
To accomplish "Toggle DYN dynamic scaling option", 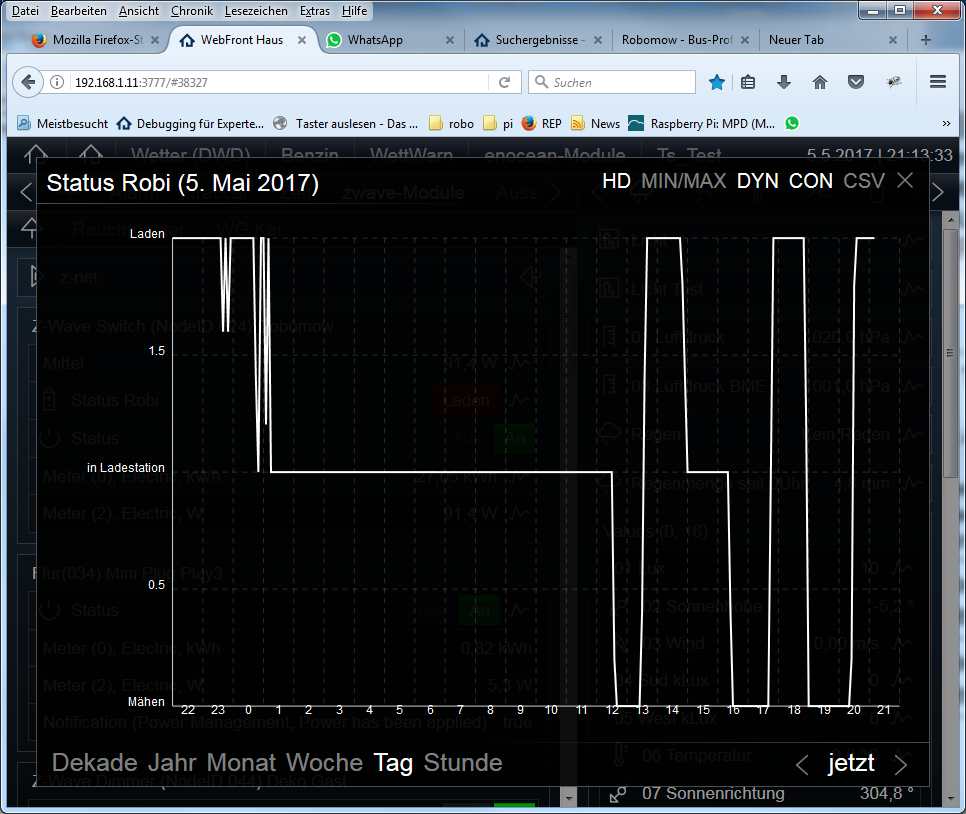I will pyautogui.click(x=757, y=181).
